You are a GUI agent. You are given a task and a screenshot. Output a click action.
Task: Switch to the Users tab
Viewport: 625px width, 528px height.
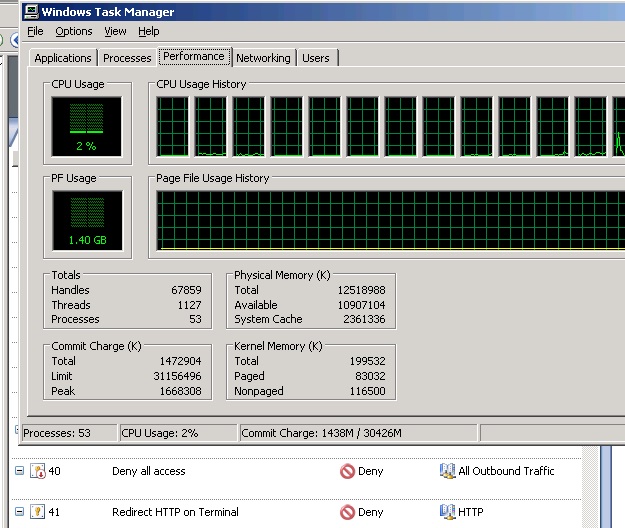[x=316, y=58]
